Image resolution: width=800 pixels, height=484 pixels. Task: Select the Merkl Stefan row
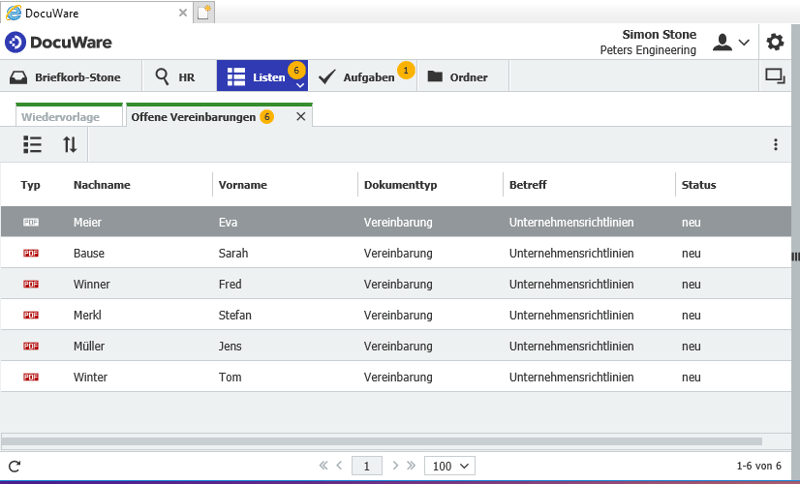[400, 316]
